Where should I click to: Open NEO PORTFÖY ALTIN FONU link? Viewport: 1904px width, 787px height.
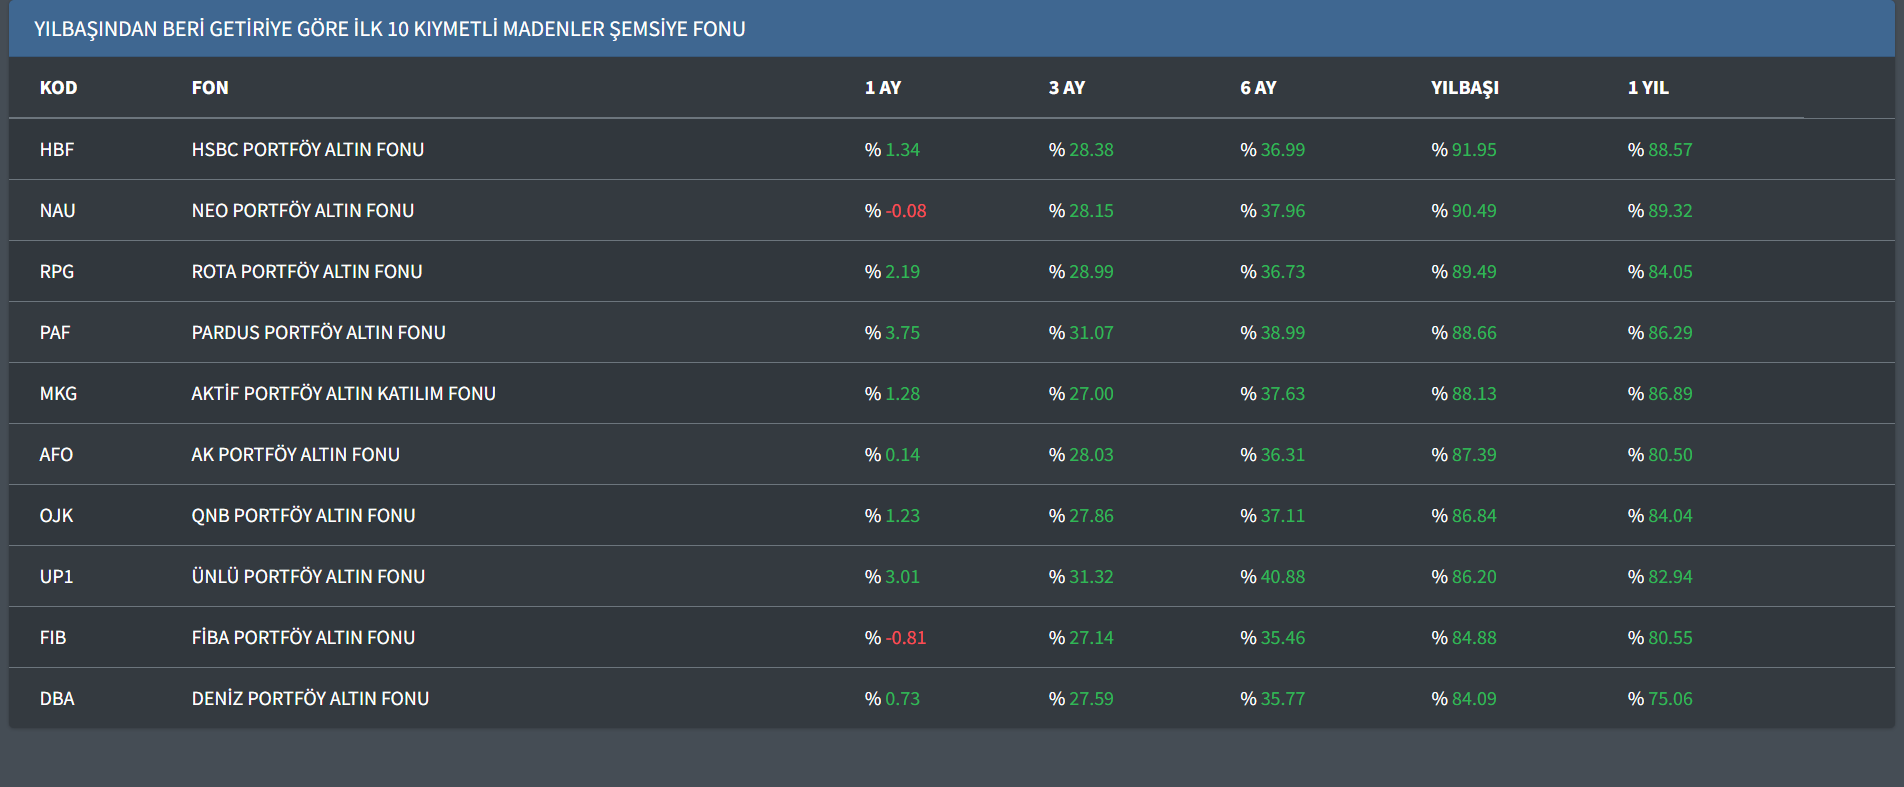pyautogui.click(x=302, y=211)
